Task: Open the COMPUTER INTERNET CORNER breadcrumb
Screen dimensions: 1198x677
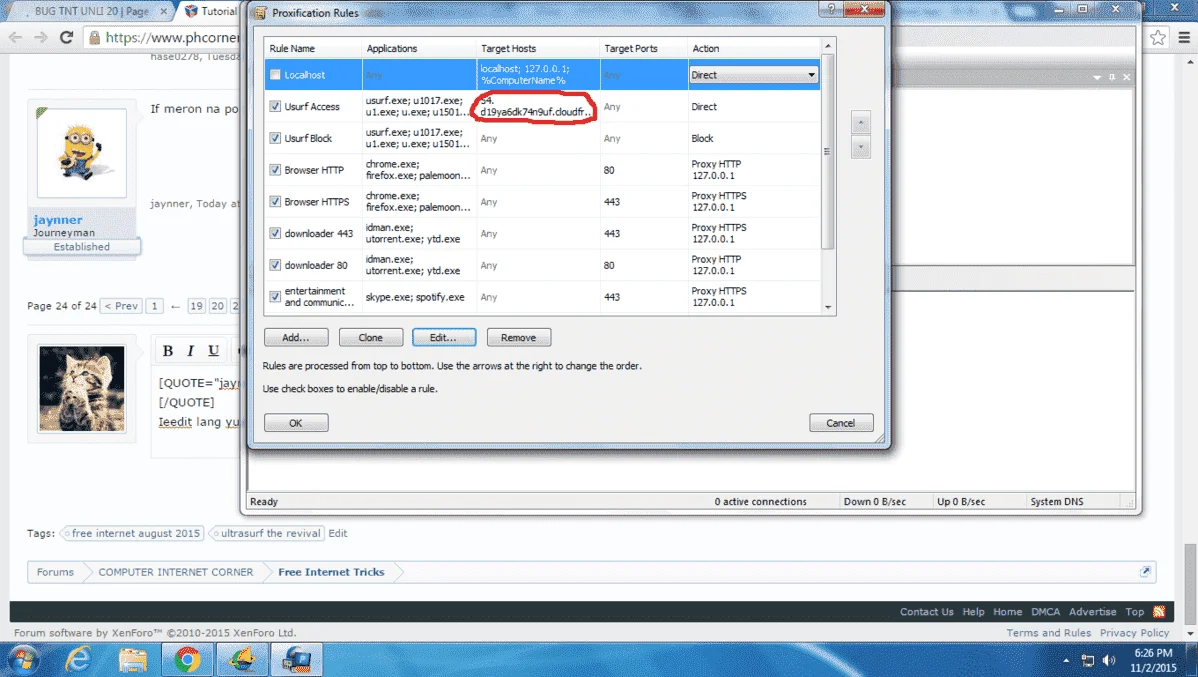Action: [x=176, y=572]
